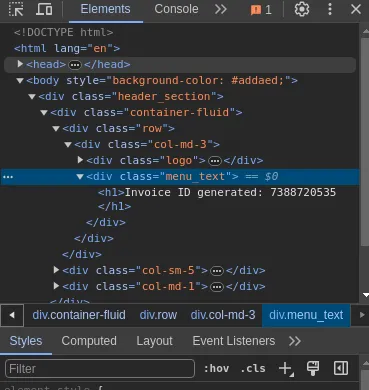This screenshot has height=390, width=369.
Task: Click the ellipsis badge in col-sm-5 div
Action: 217,271
